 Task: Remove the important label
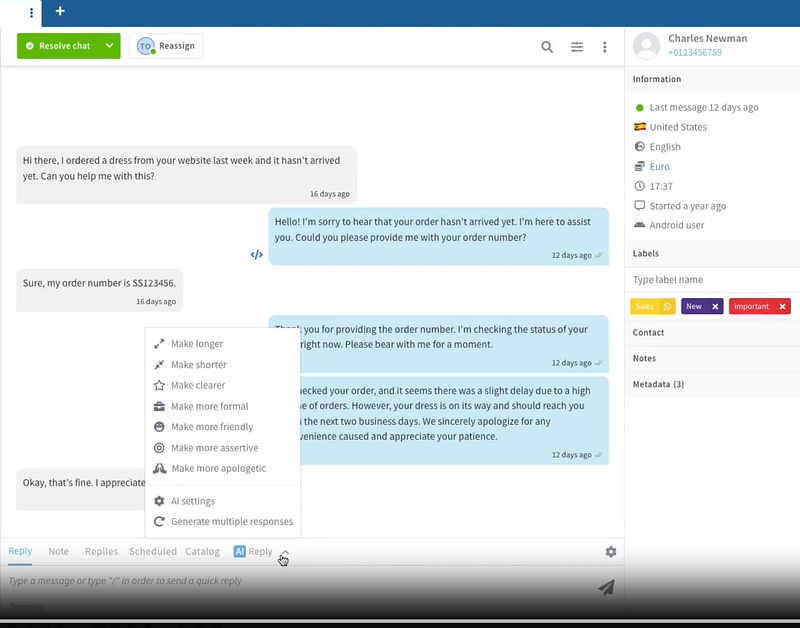(782, 307)
